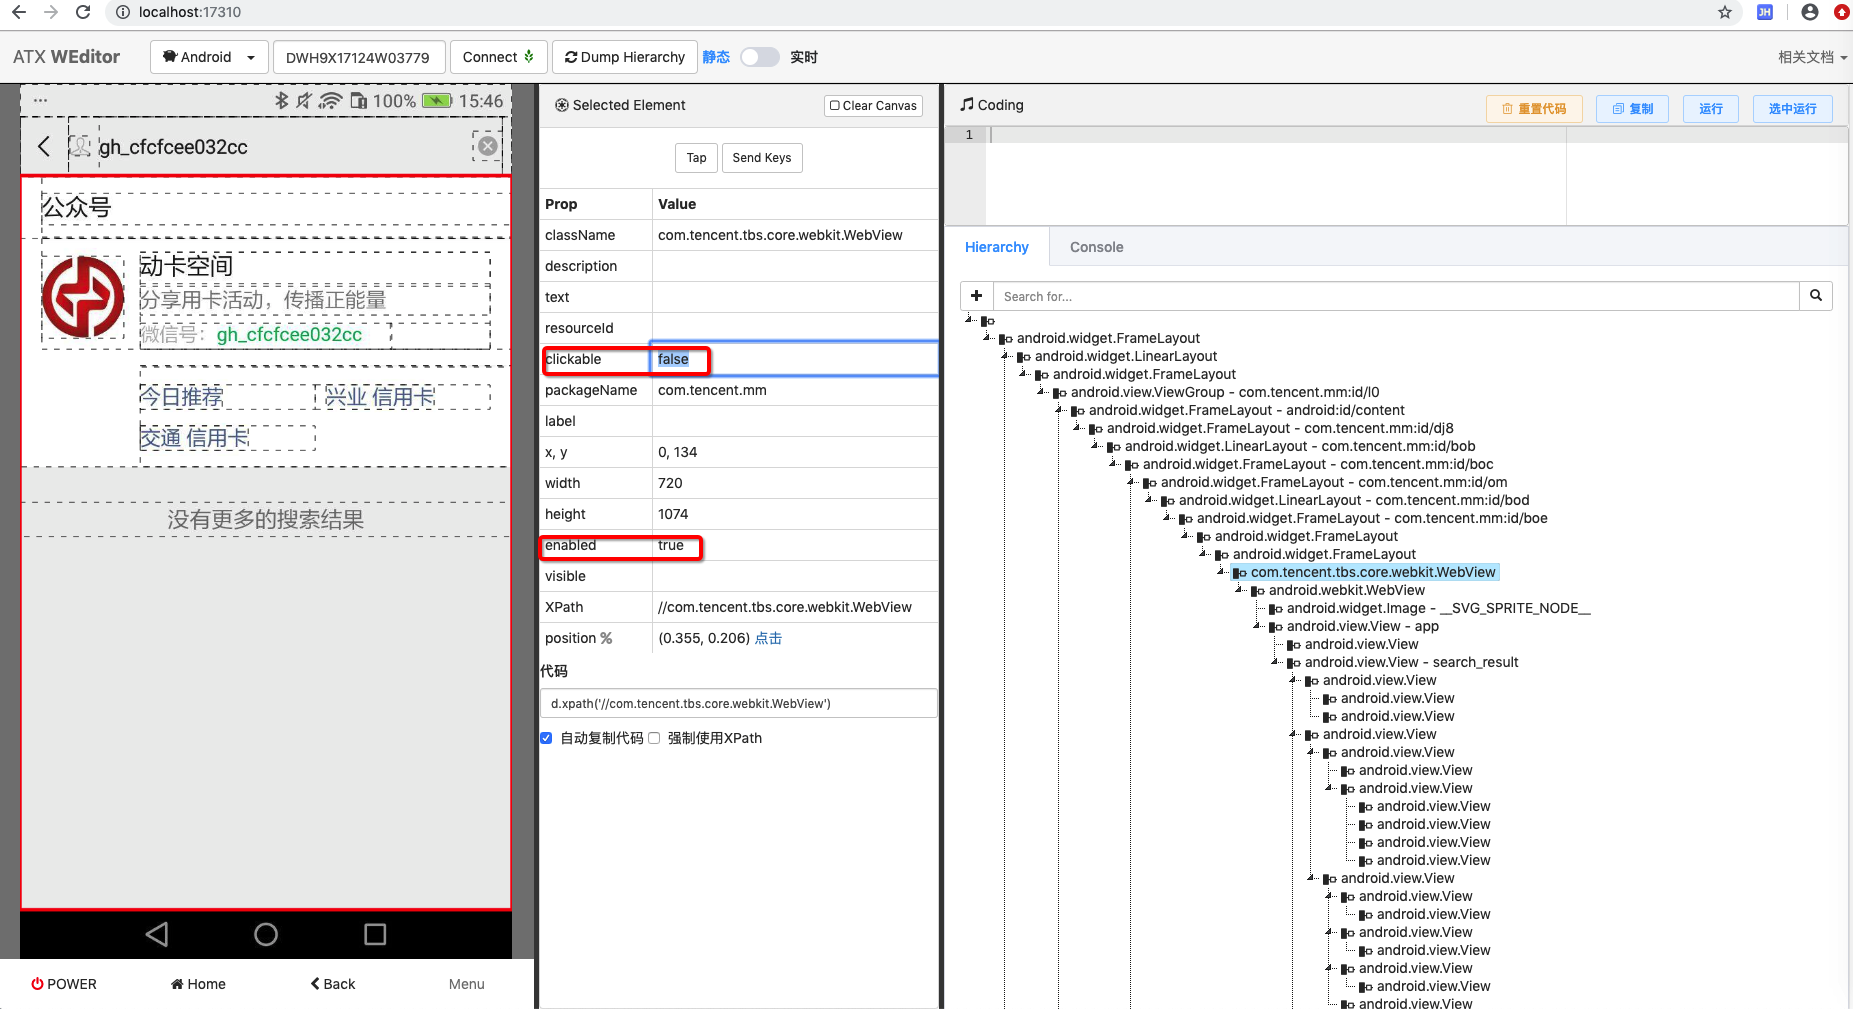
Task: Collapse the android.view.View - search_result node
Action: [1277, 662]
